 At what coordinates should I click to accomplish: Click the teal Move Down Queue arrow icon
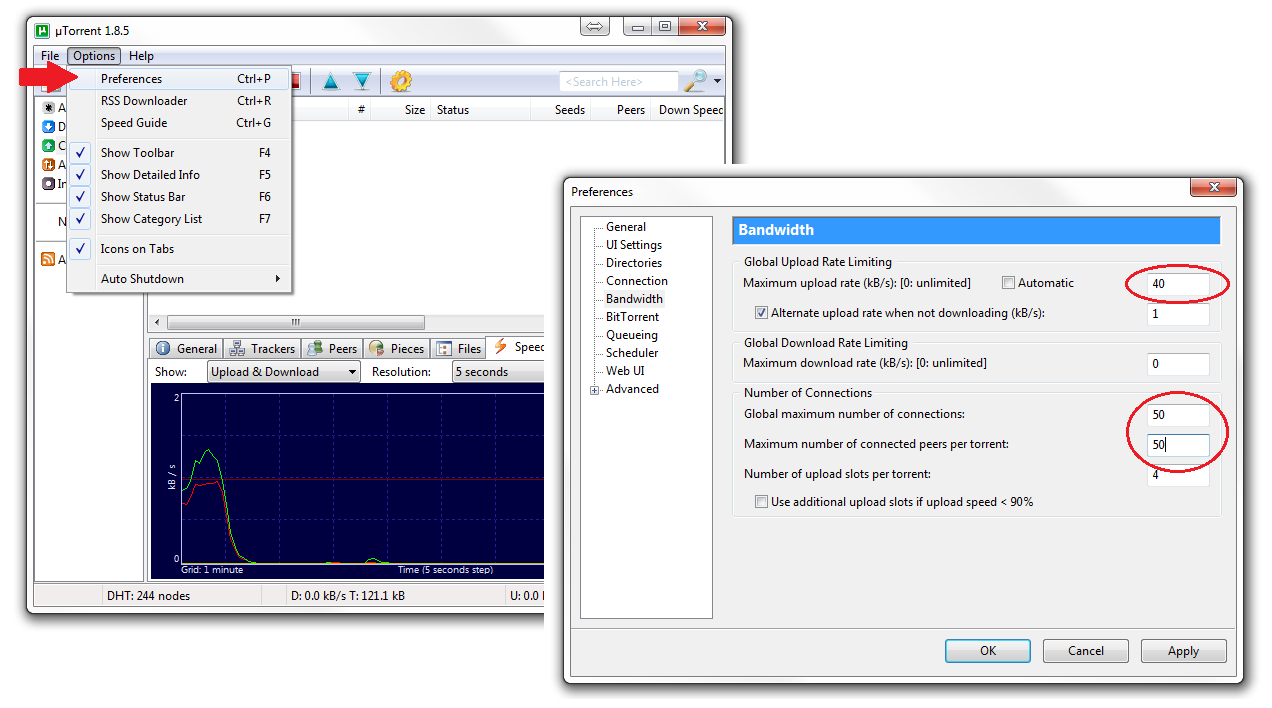pos(361,81)
